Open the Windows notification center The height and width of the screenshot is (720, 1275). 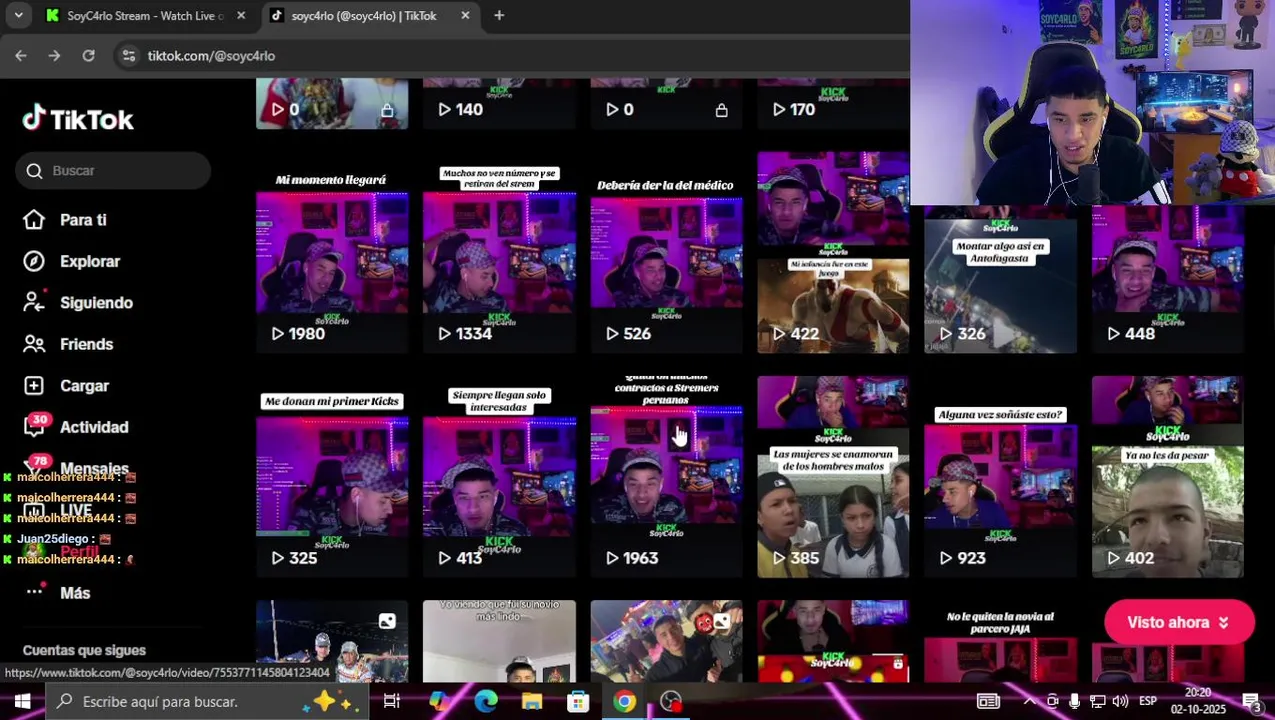pos(1251,702)
